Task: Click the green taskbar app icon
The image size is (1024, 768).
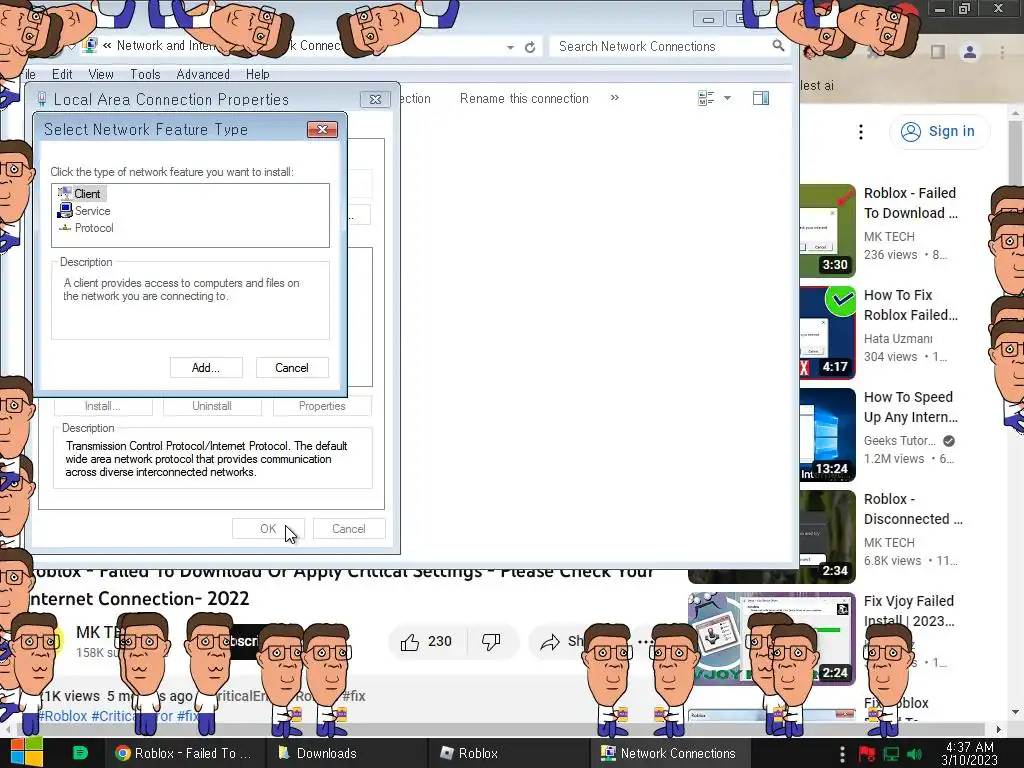Action: [80, 753]
